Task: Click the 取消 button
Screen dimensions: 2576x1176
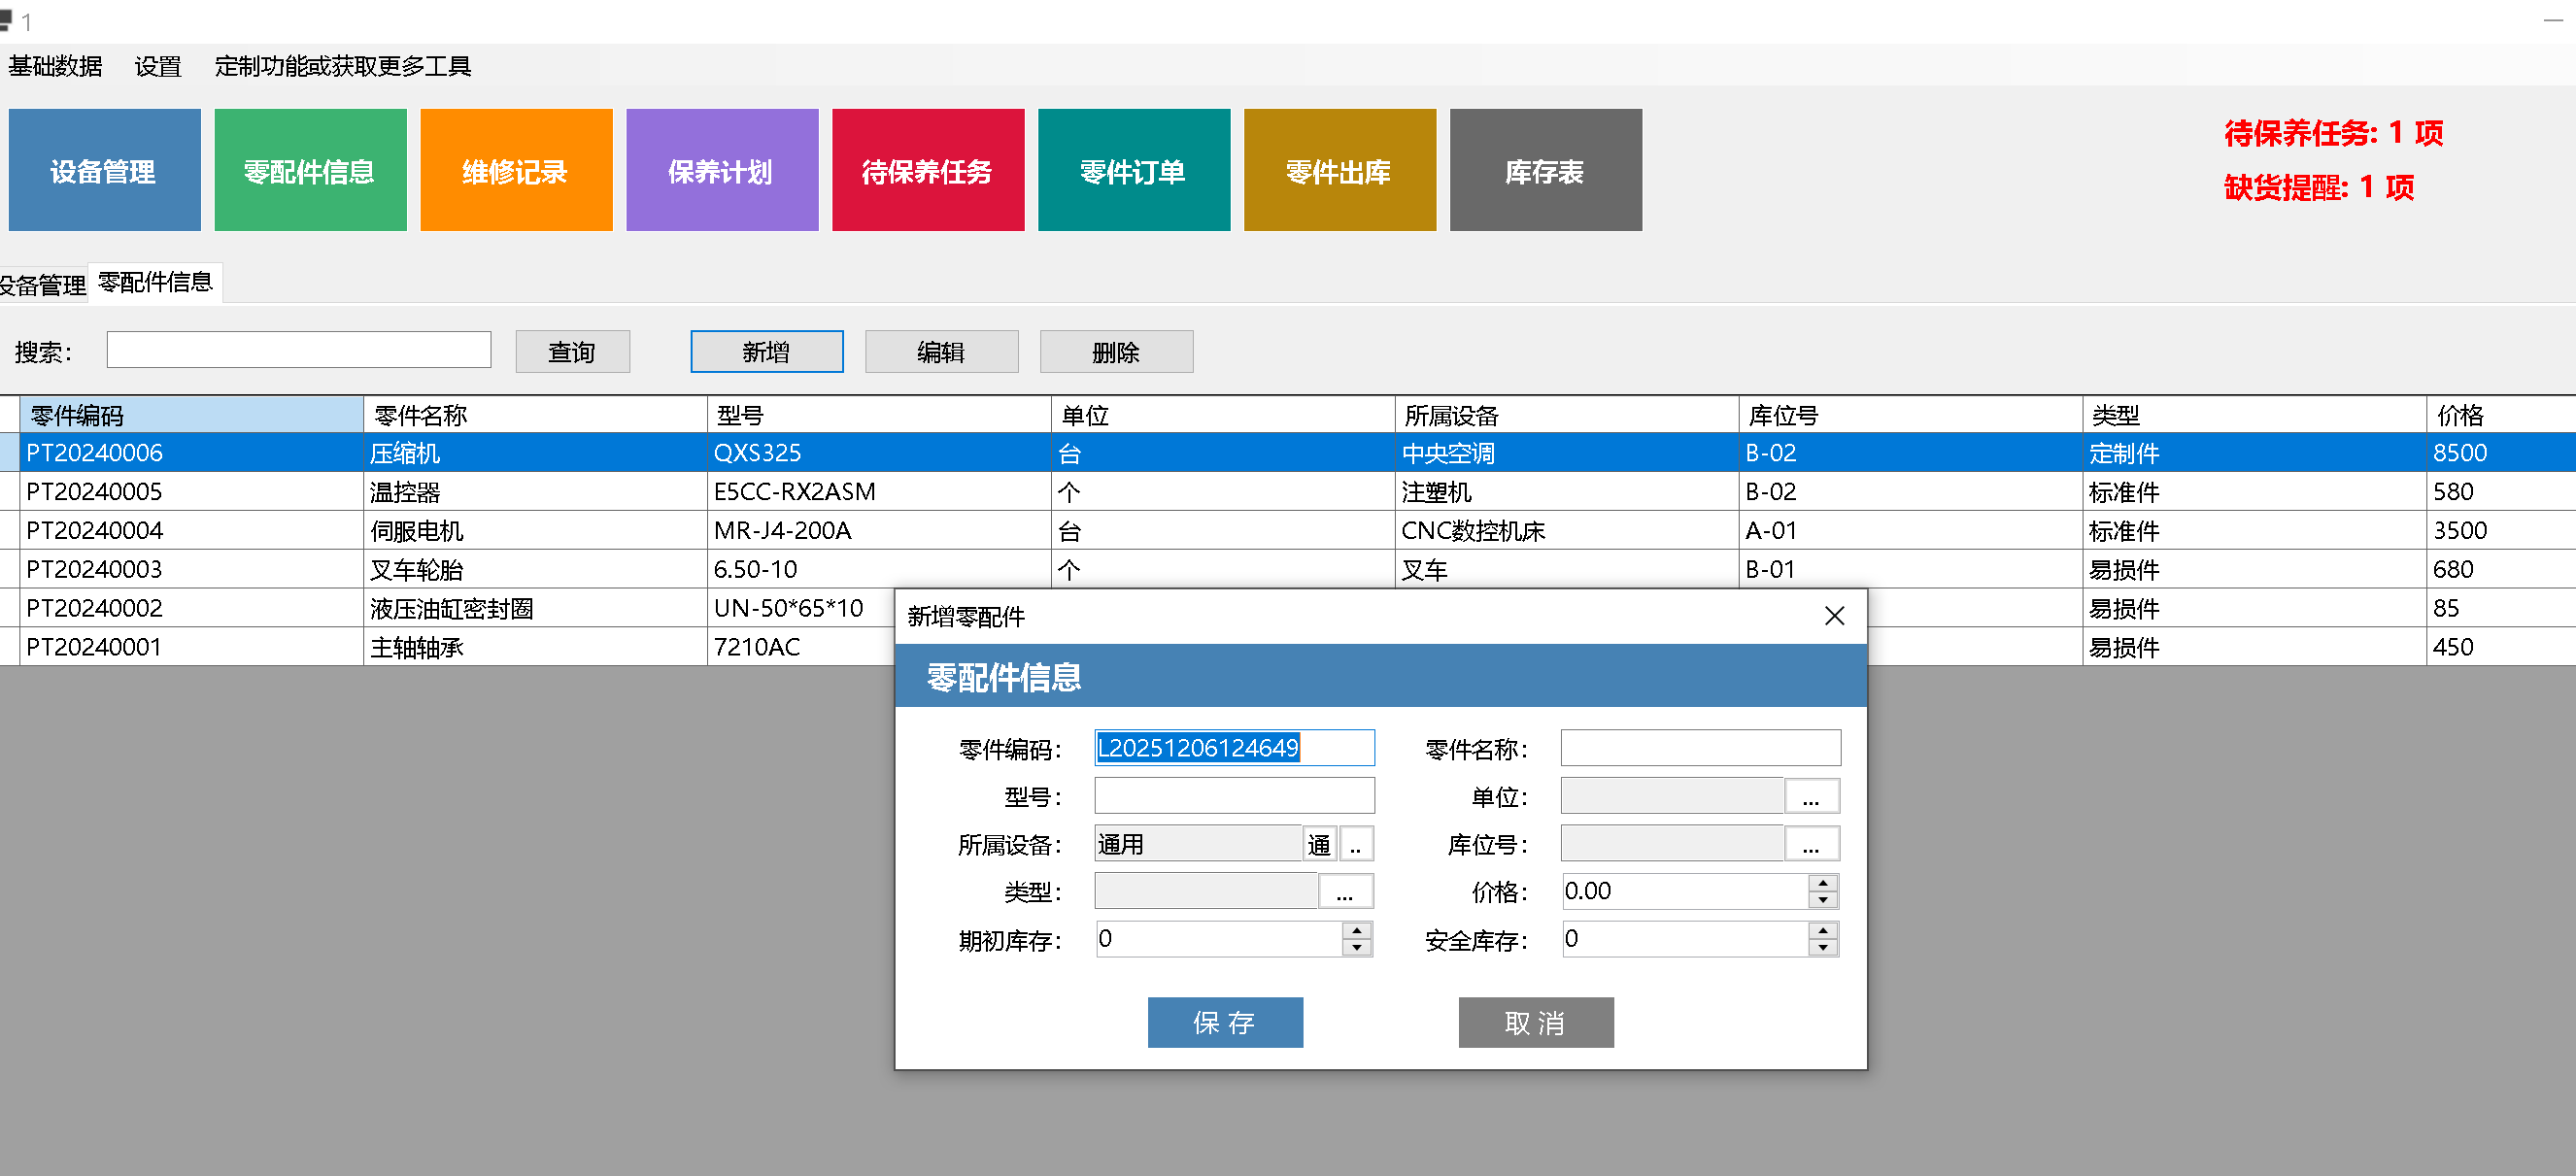Action: 1535,1022
